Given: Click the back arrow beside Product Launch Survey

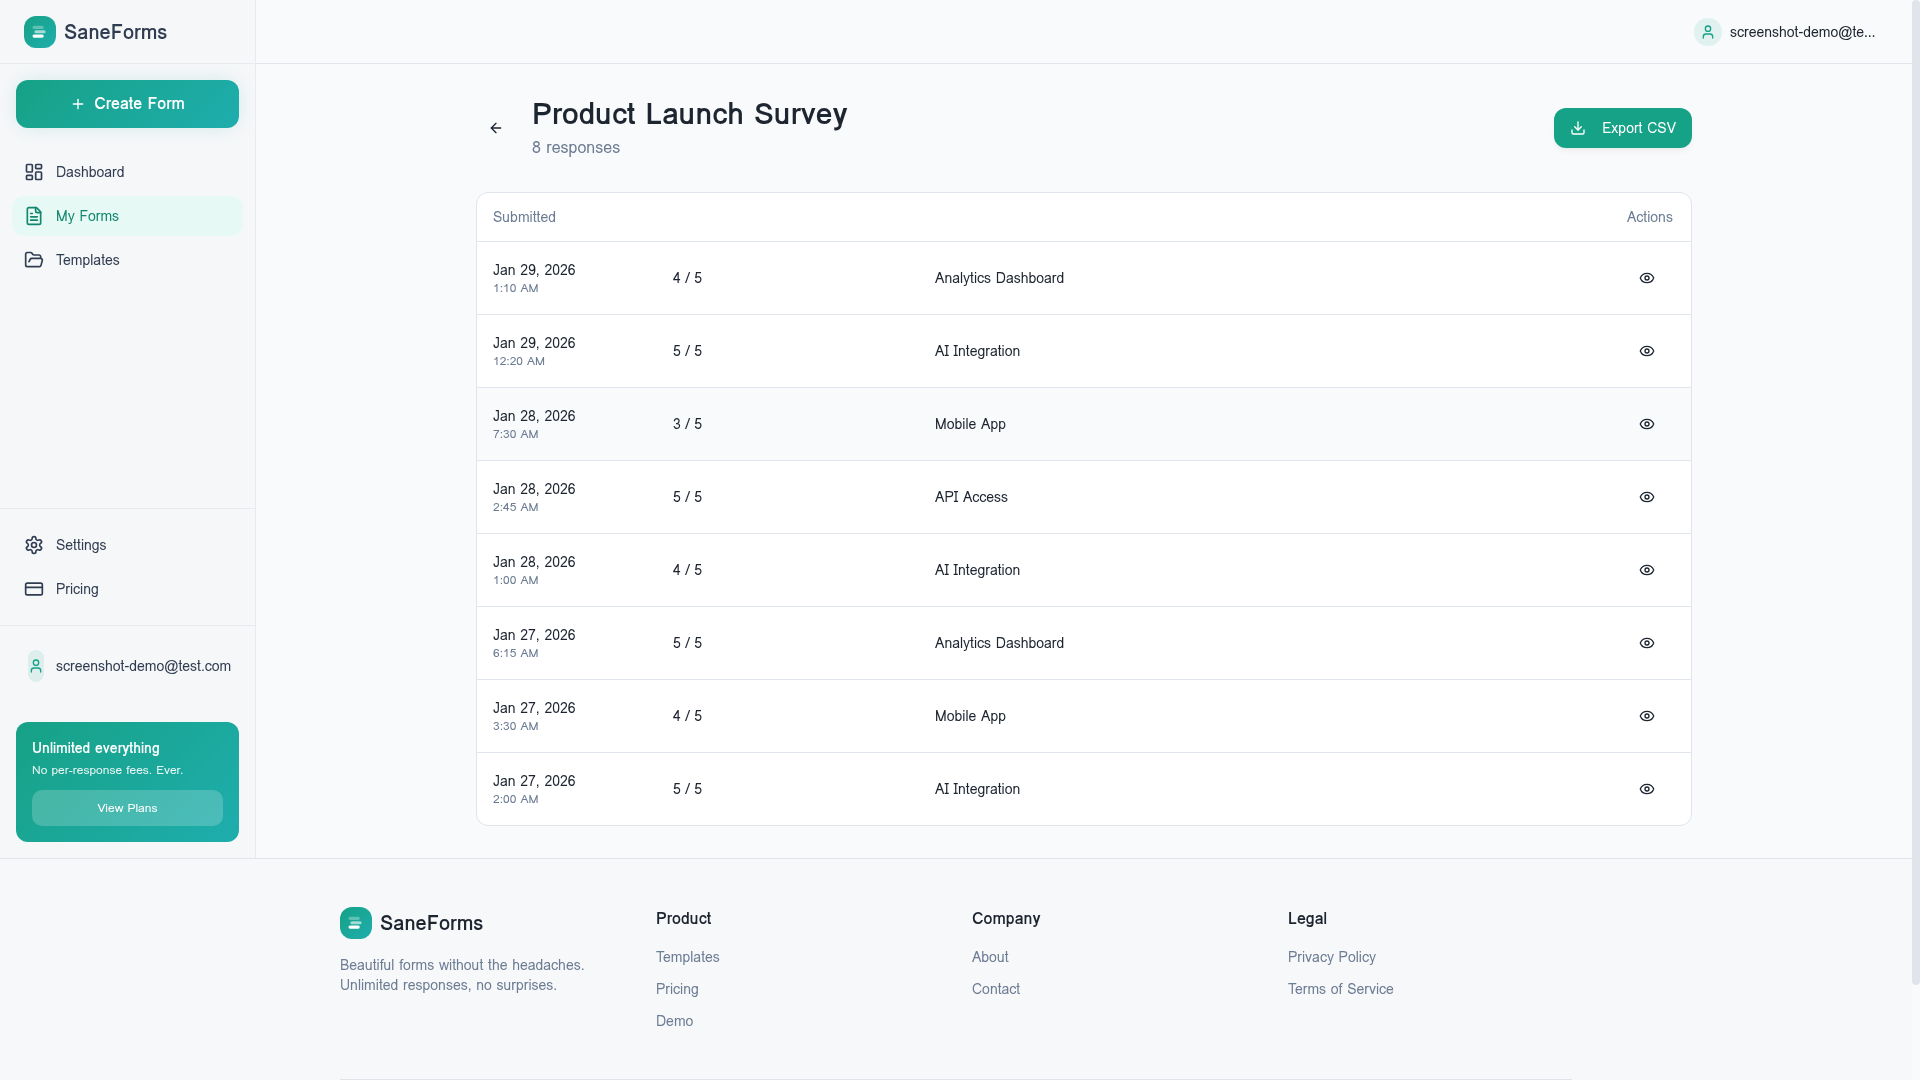Looking at the screenshot, I should pos(496,128).
